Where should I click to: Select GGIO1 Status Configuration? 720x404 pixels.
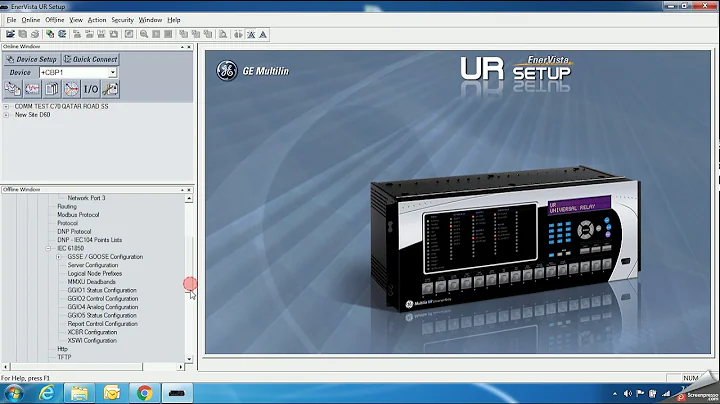(102, 290)
